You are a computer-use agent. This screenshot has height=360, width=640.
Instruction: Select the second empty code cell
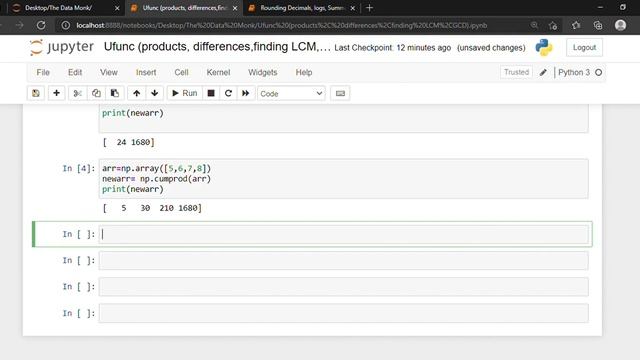coord(343,260)
